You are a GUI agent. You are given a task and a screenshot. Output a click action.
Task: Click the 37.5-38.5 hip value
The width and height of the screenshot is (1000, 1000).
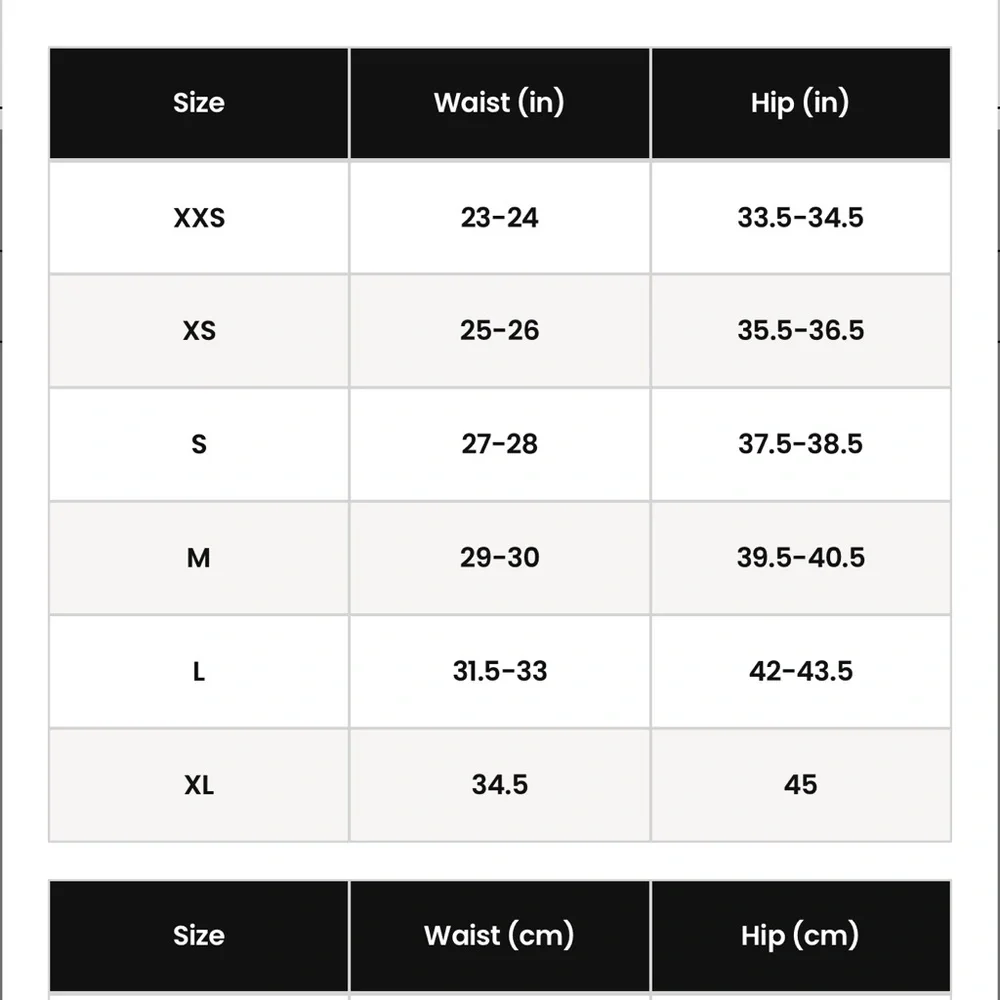[x=800, y=445]
